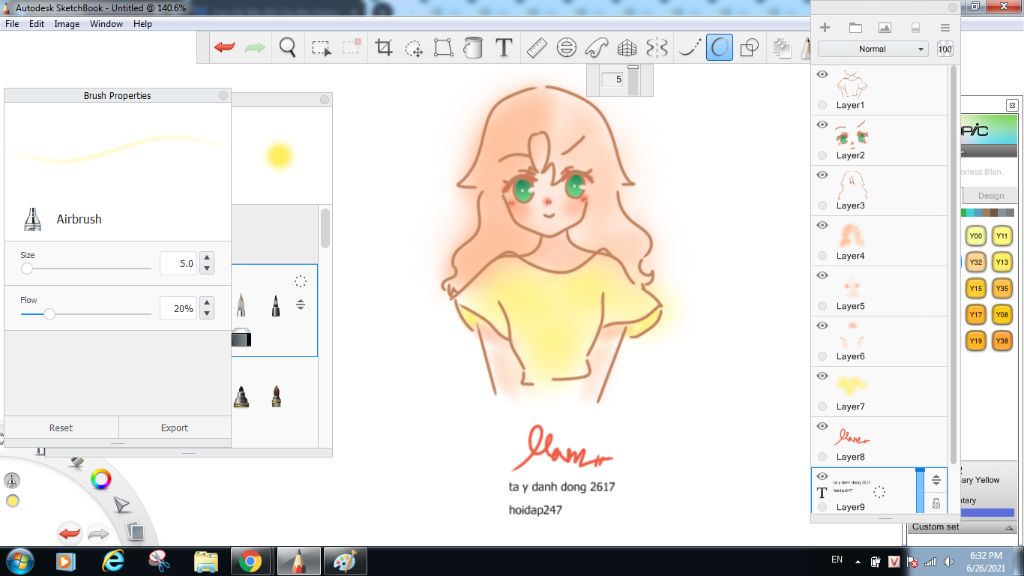Open Chrome from the taskbar
This screenshot has width=1024, height=576.
[249, 561]
